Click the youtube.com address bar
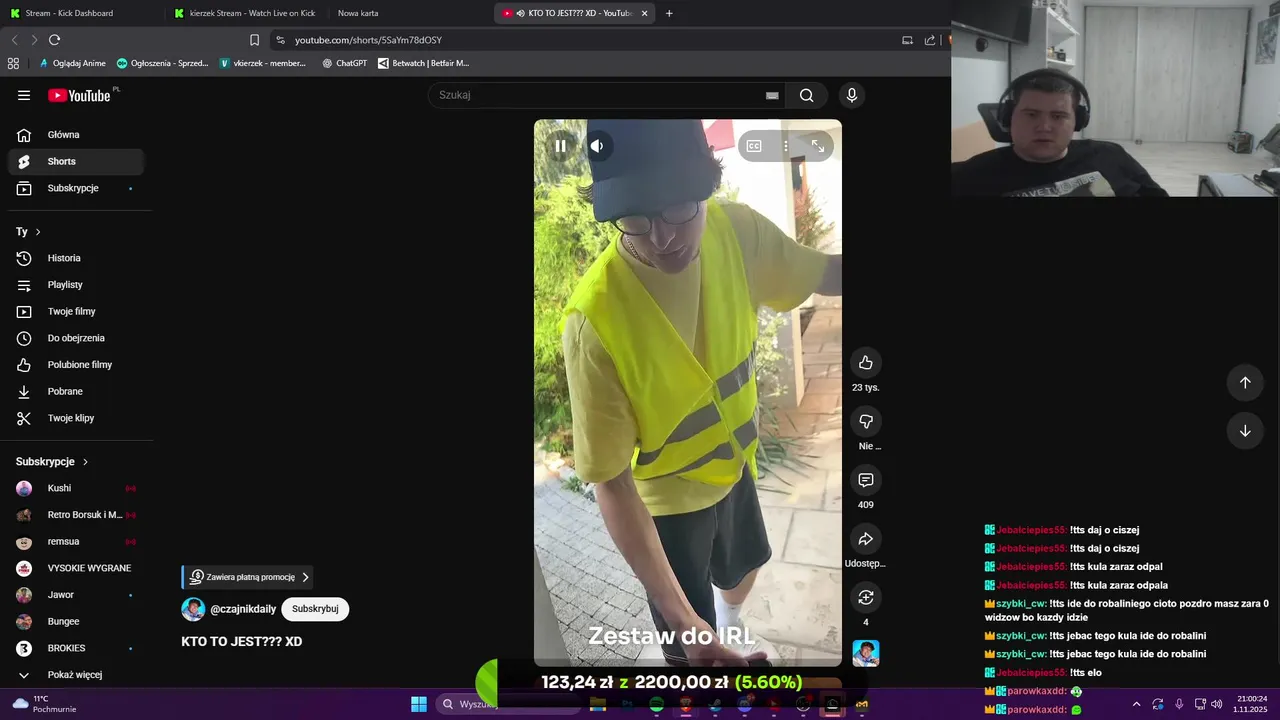 (580, 40)
